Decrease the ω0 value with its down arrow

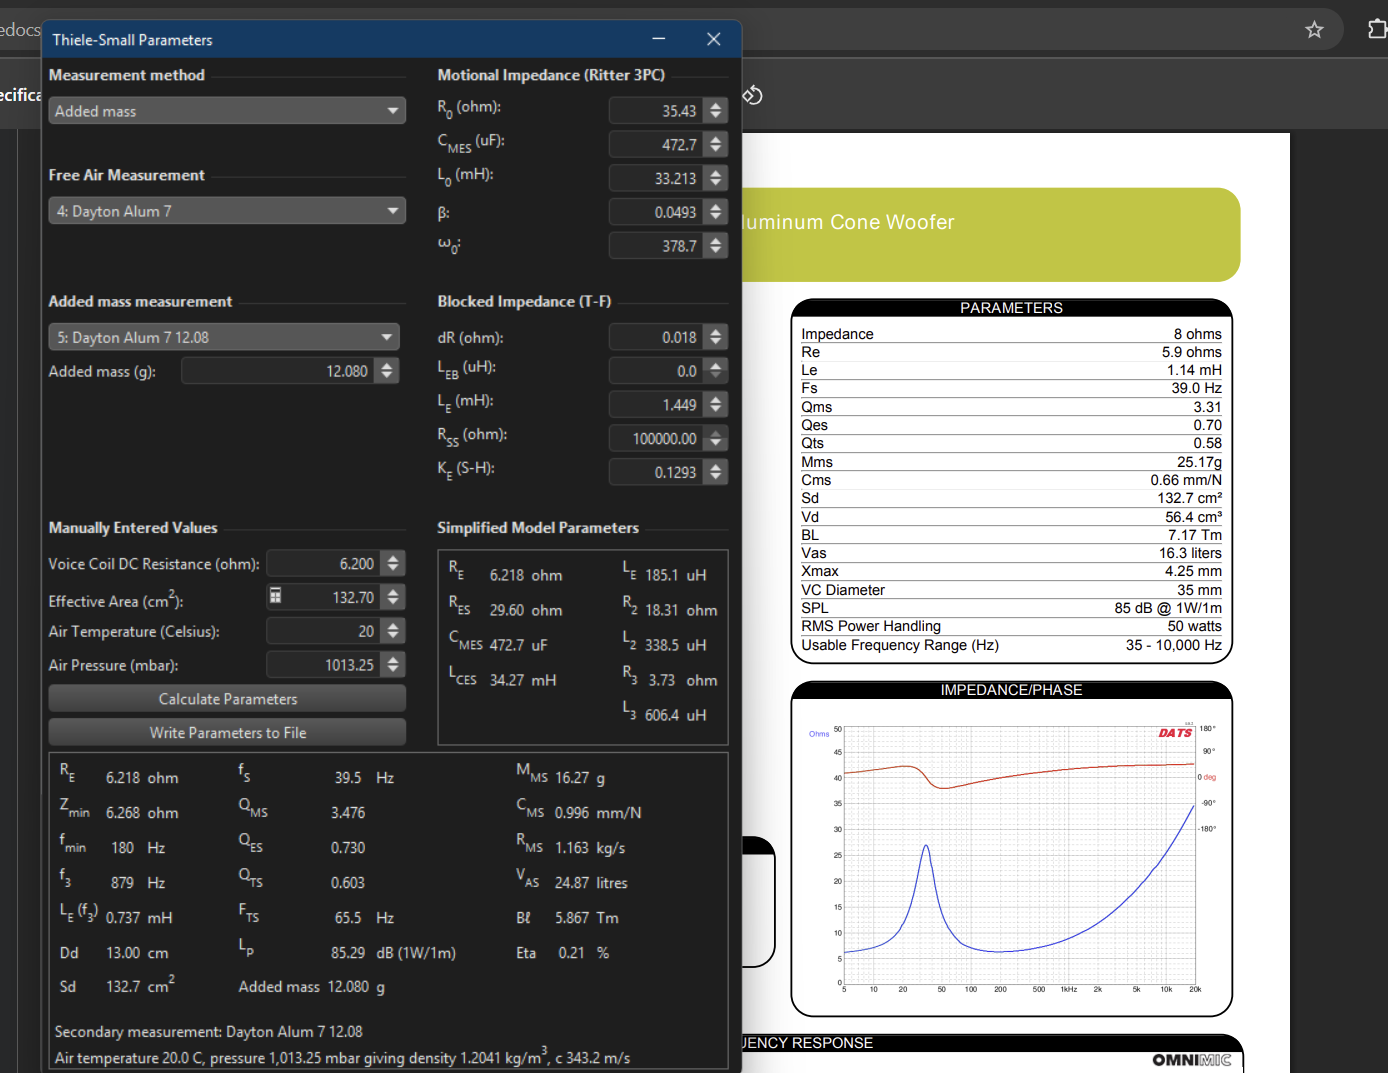716,251
